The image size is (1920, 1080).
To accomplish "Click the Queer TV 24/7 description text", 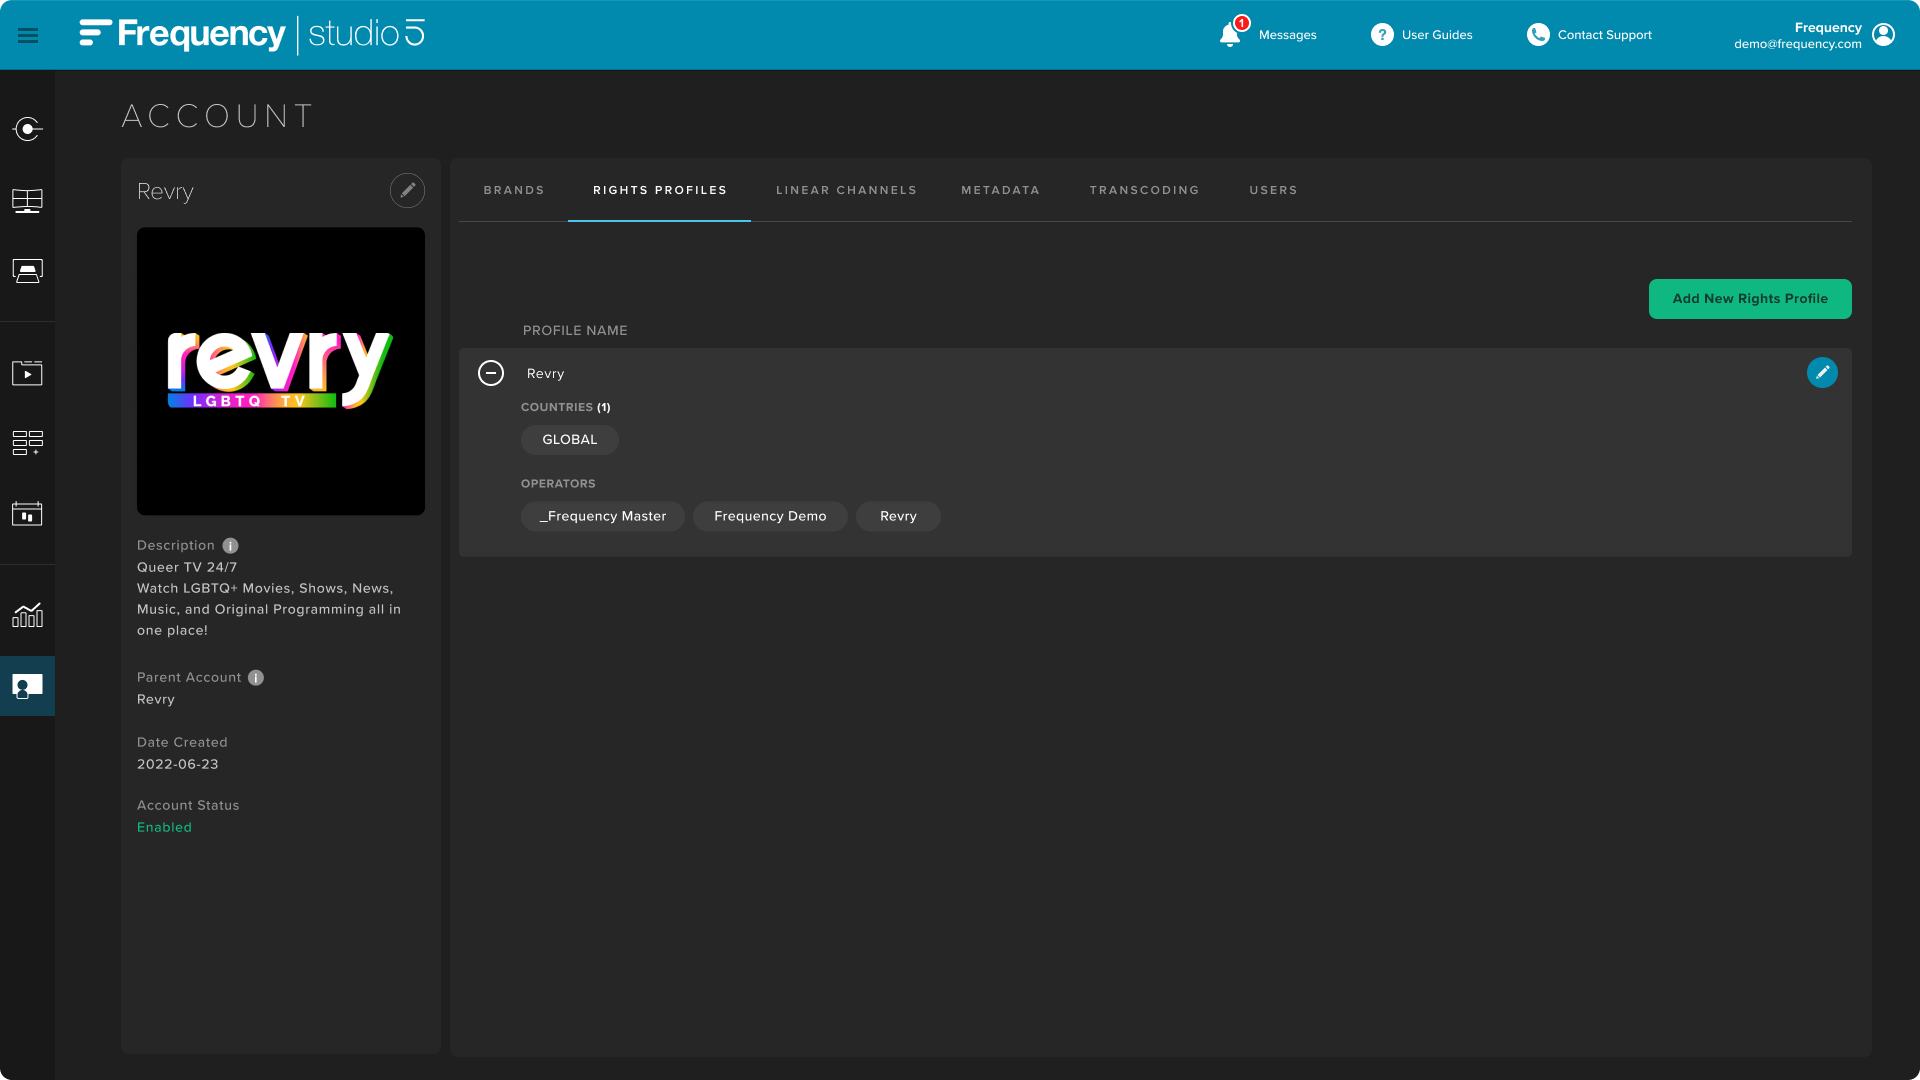I will (x=187, y=568).
